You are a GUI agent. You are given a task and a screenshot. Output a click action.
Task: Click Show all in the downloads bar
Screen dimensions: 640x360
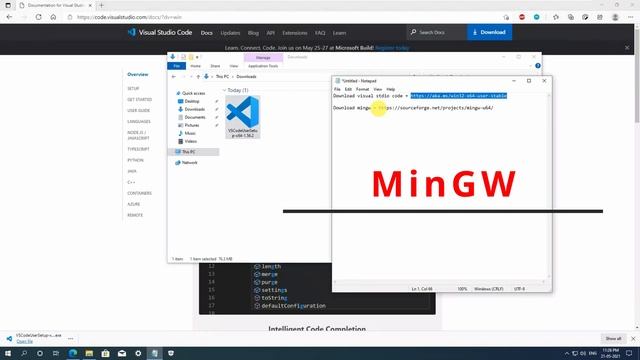(613, 338)
